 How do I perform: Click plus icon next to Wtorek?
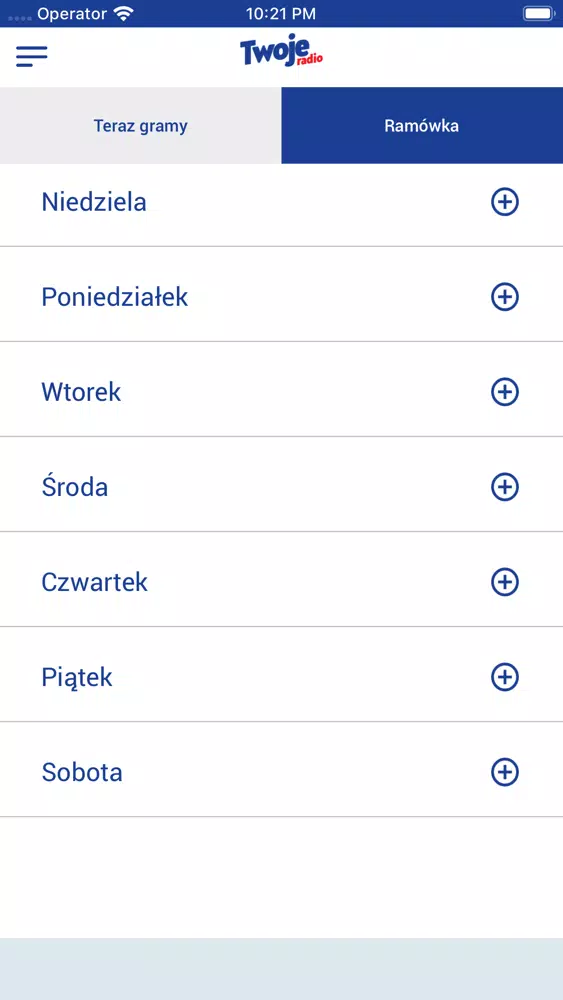[x=504, y=392]
